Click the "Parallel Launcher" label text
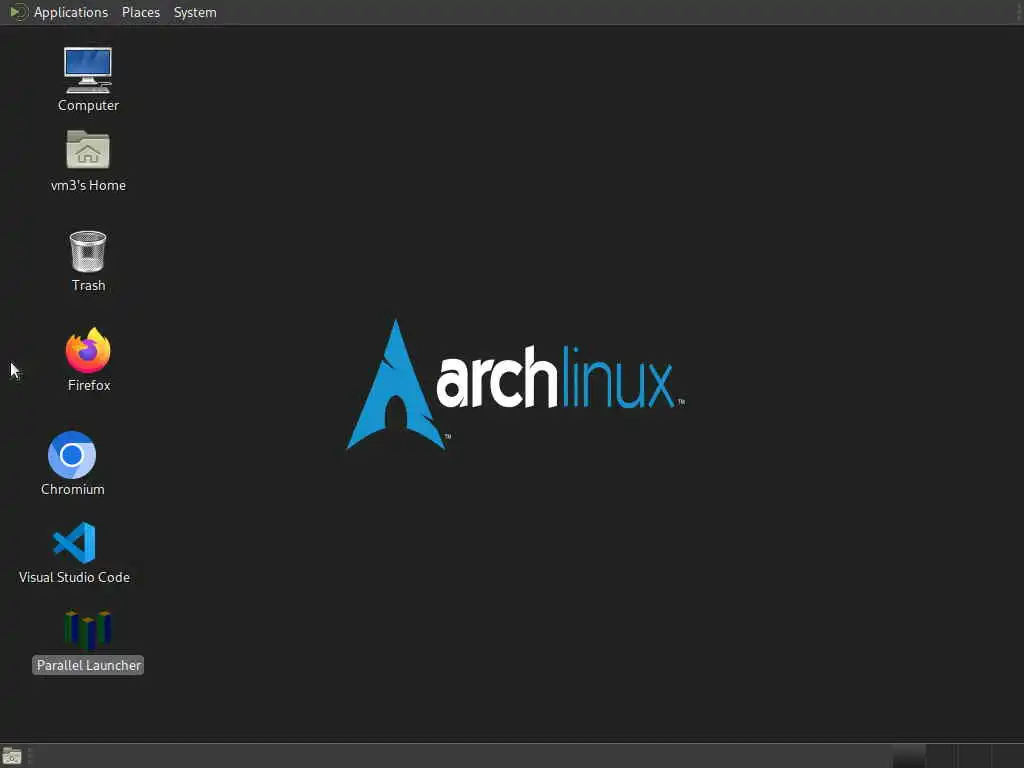The image size is (1024, 768). click(88, 665)
